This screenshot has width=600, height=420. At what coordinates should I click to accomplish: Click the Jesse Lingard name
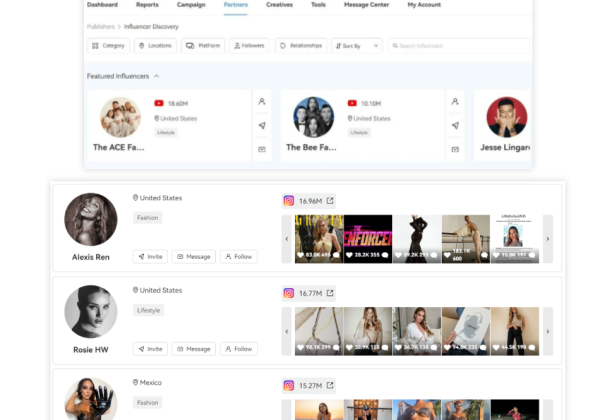pyautogui.click(x=505, y=147)
